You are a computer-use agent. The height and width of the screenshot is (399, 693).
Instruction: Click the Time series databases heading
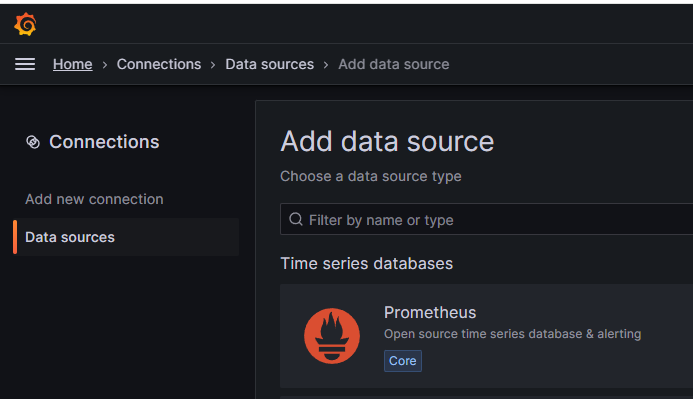point(366,263)
